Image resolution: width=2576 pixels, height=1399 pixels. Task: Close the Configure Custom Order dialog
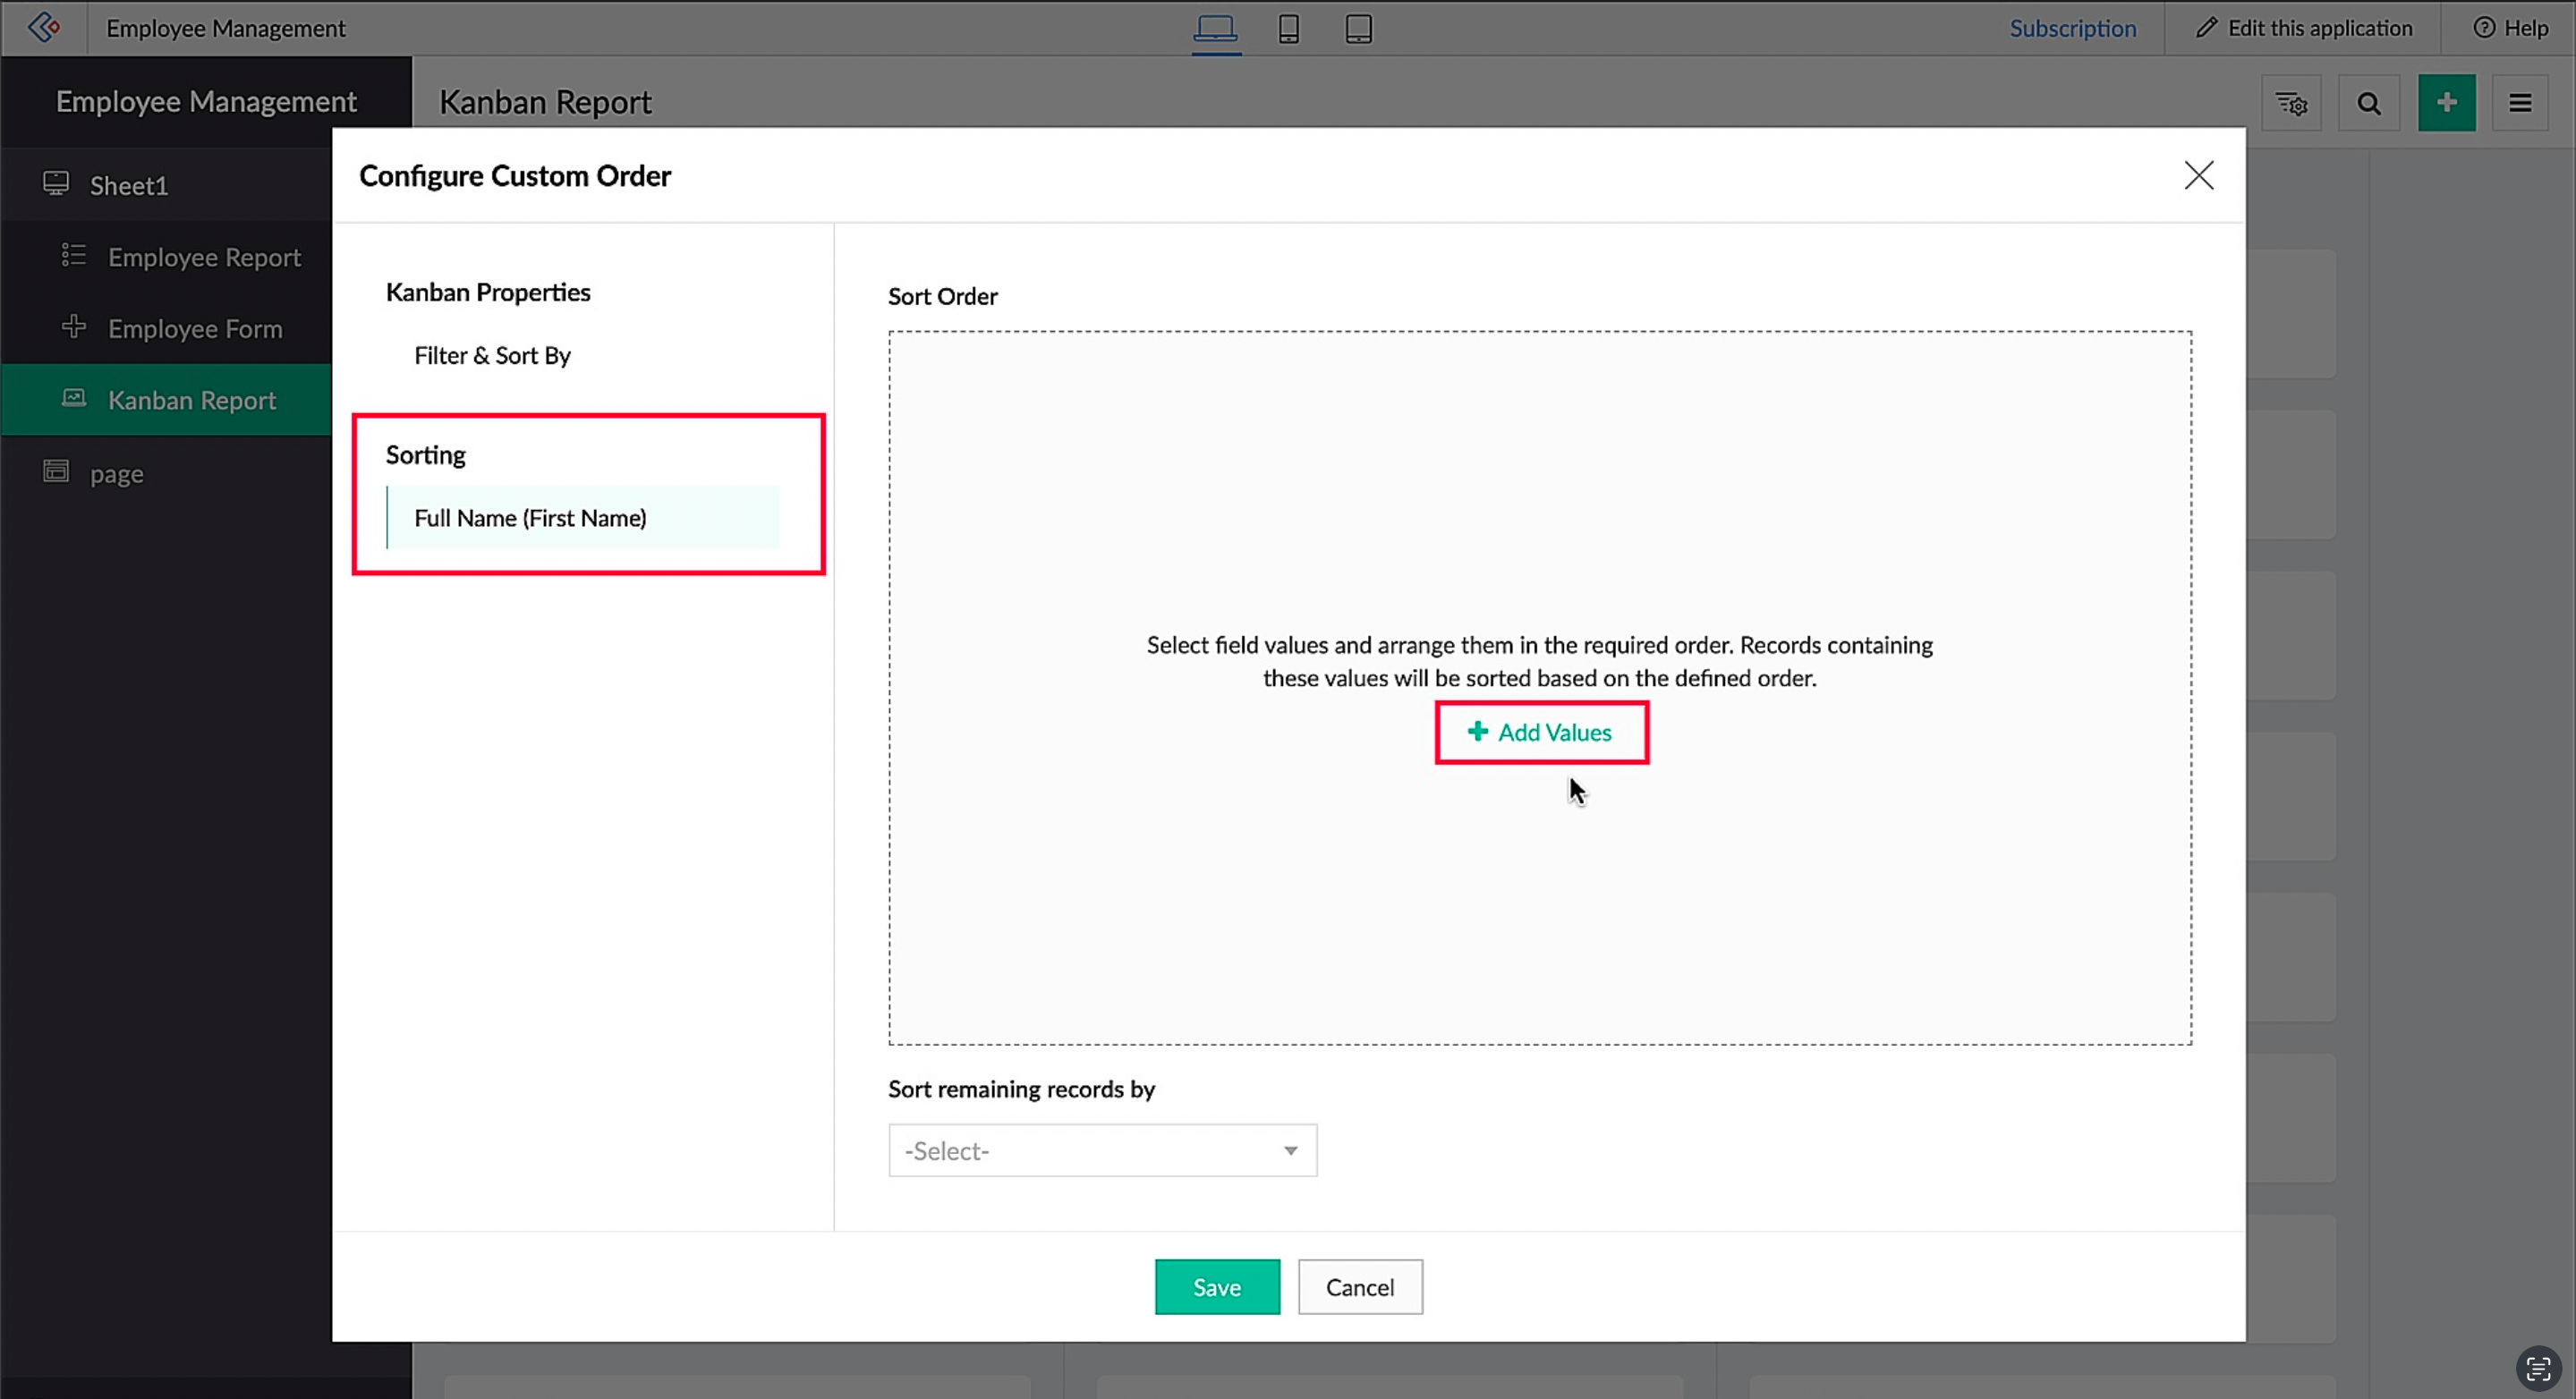[x=2198, y=175]
